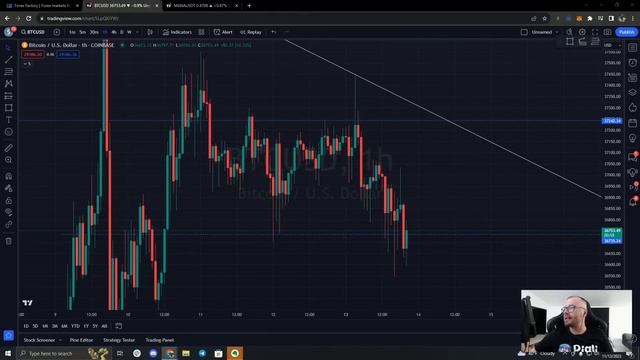Viewport: 640px width, 360px height.
Task: Open the notifications bell in right sidebar
Action: click(x=632, y=202)
